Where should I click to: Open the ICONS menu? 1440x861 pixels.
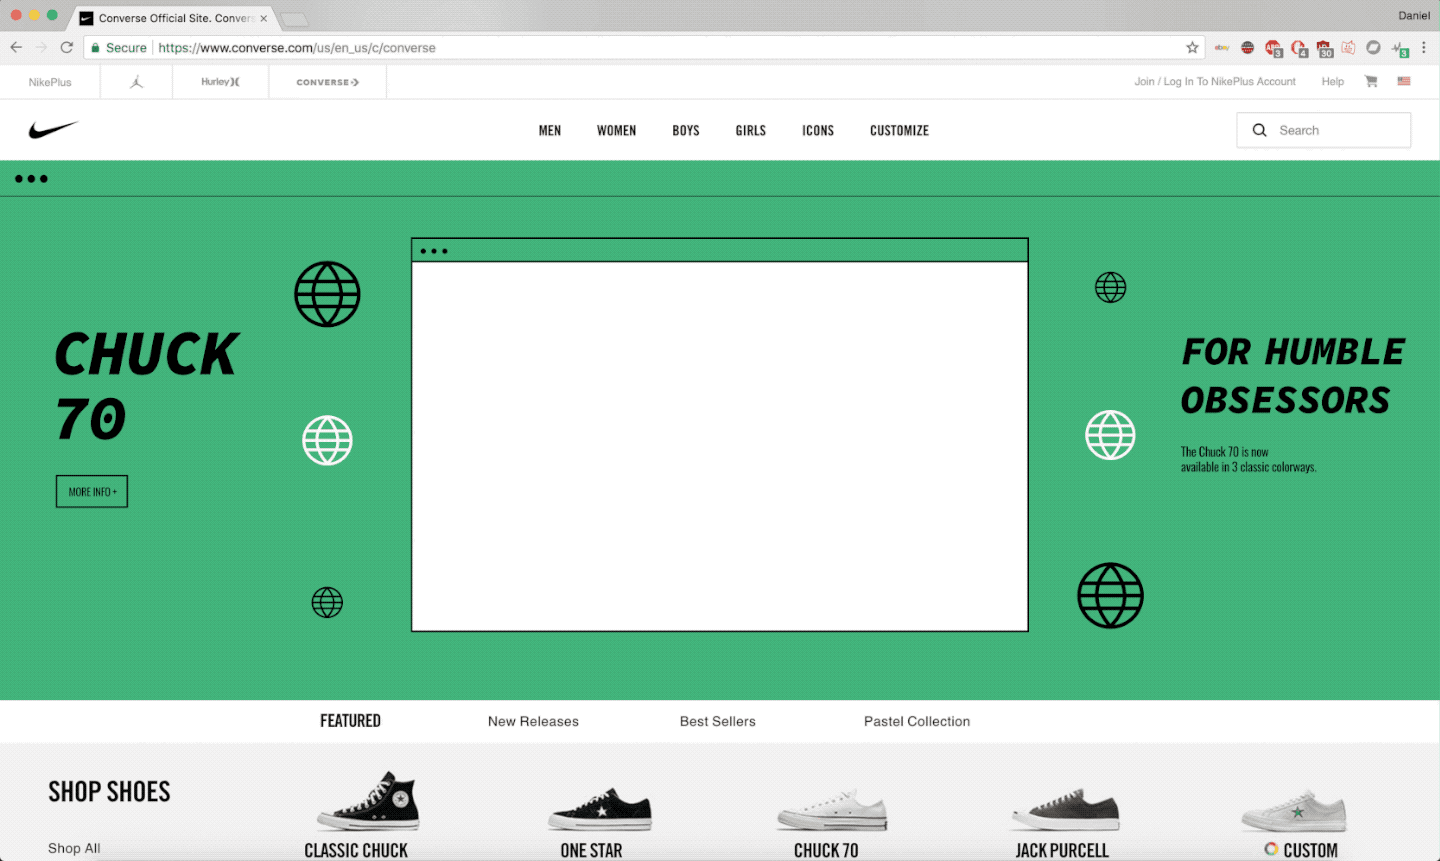[818, 130]
